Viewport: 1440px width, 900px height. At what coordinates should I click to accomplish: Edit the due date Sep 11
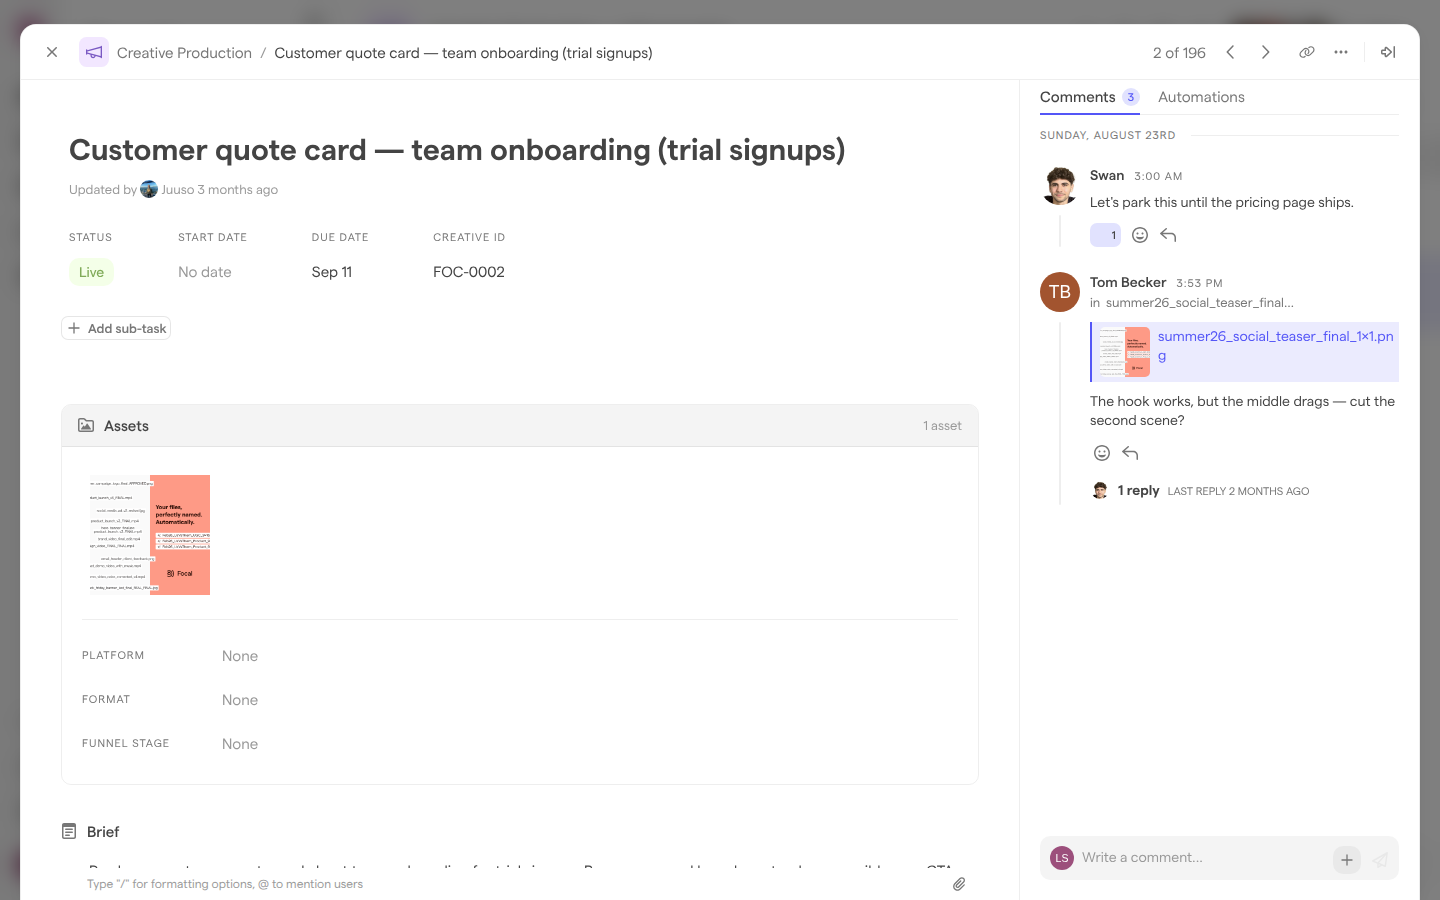[332, 272]
